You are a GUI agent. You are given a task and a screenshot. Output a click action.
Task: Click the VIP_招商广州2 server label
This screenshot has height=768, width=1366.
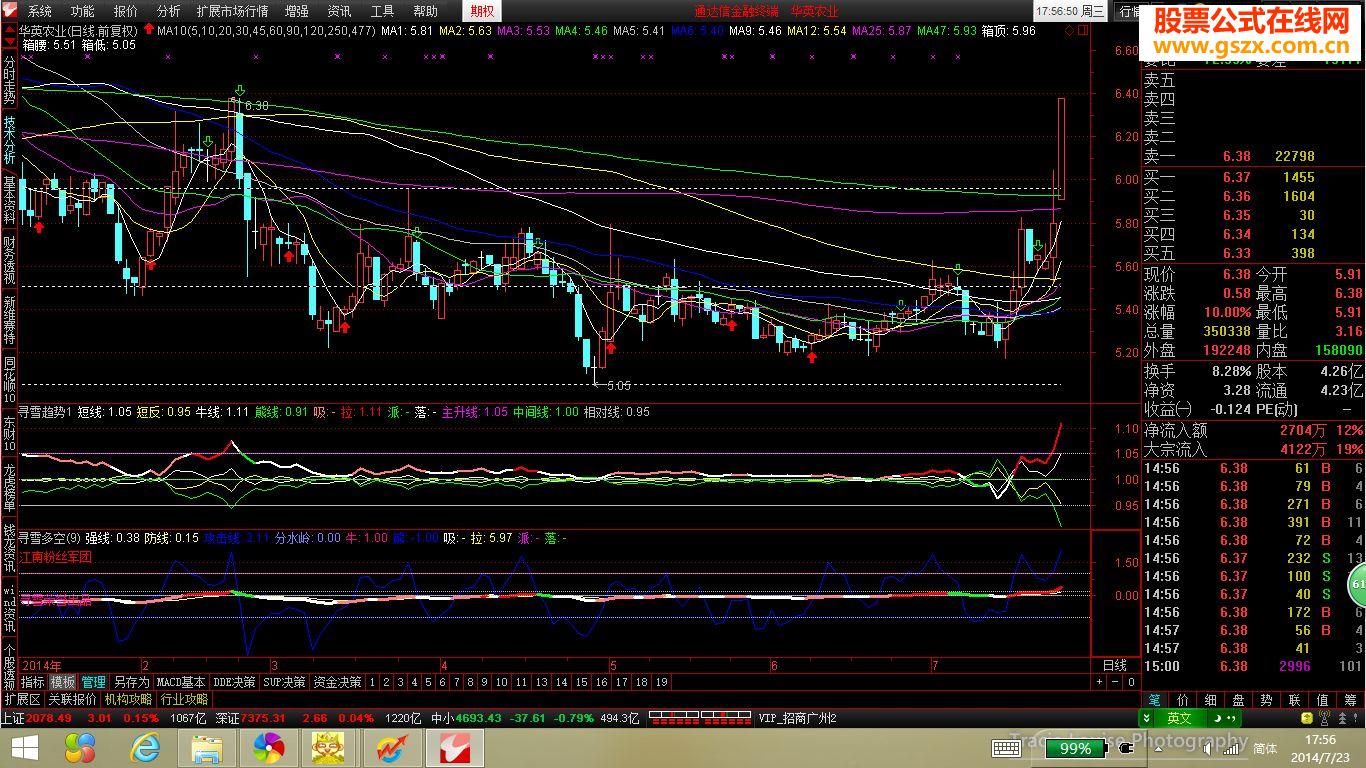tap(798, 718)
